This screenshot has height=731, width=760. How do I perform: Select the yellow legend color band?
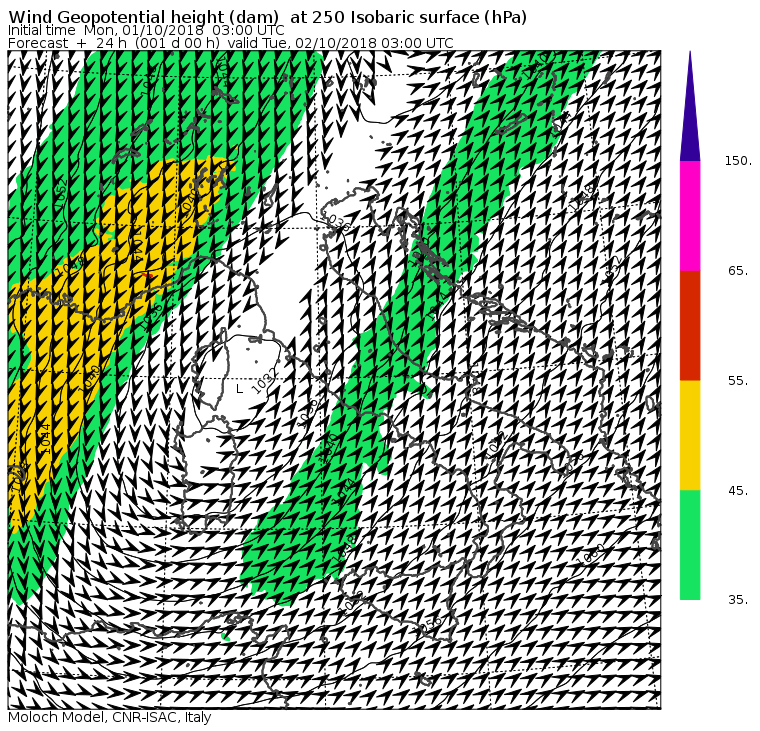tap(690, 435)
